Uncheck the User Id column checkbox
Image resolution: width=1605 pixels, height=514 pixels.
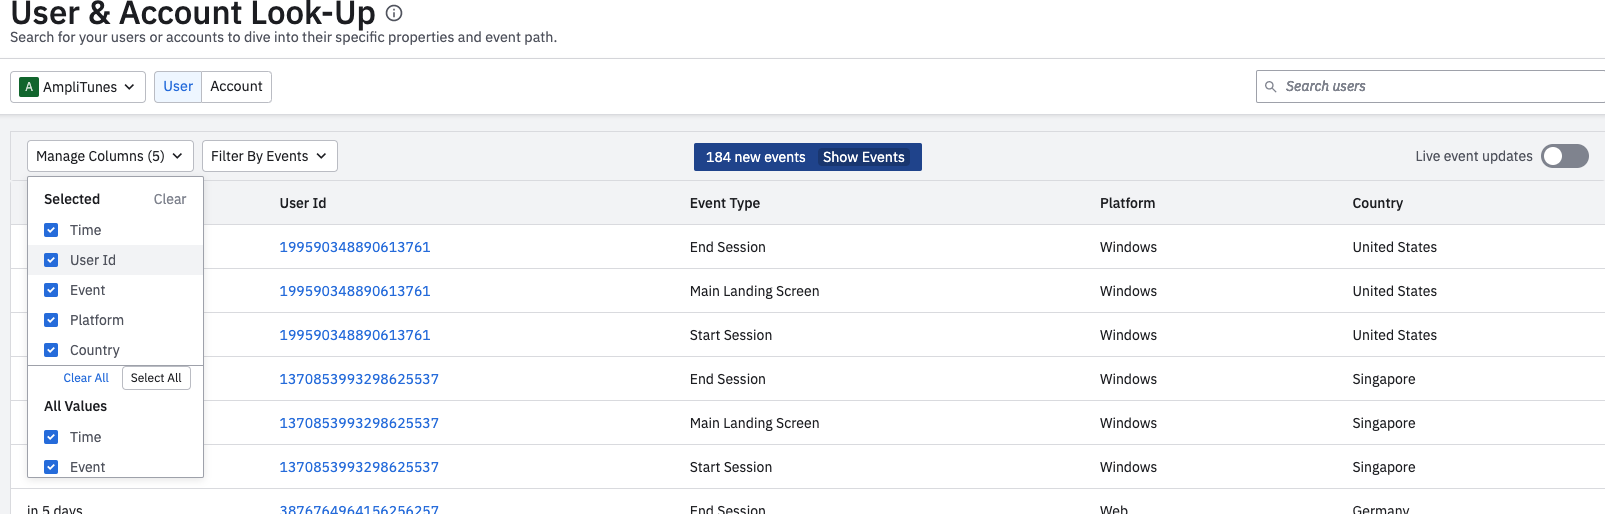(51, 260)
